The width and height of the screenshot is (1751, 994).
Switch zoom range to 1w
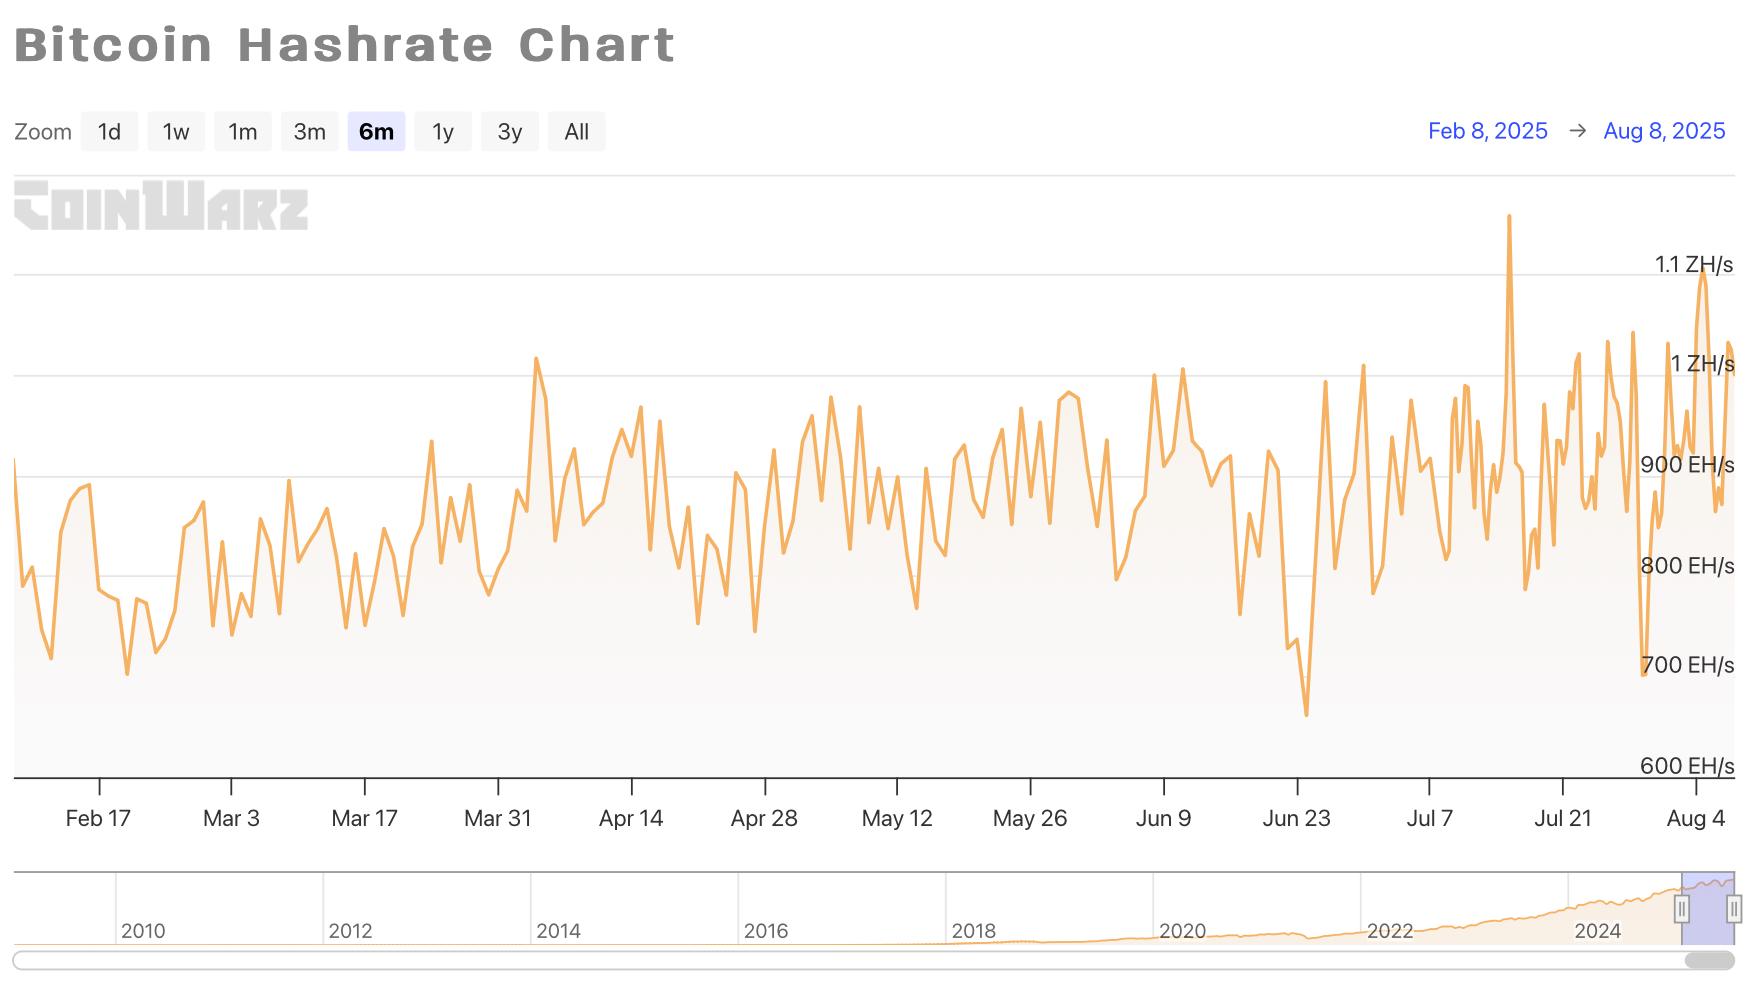[x=176, y=132]
